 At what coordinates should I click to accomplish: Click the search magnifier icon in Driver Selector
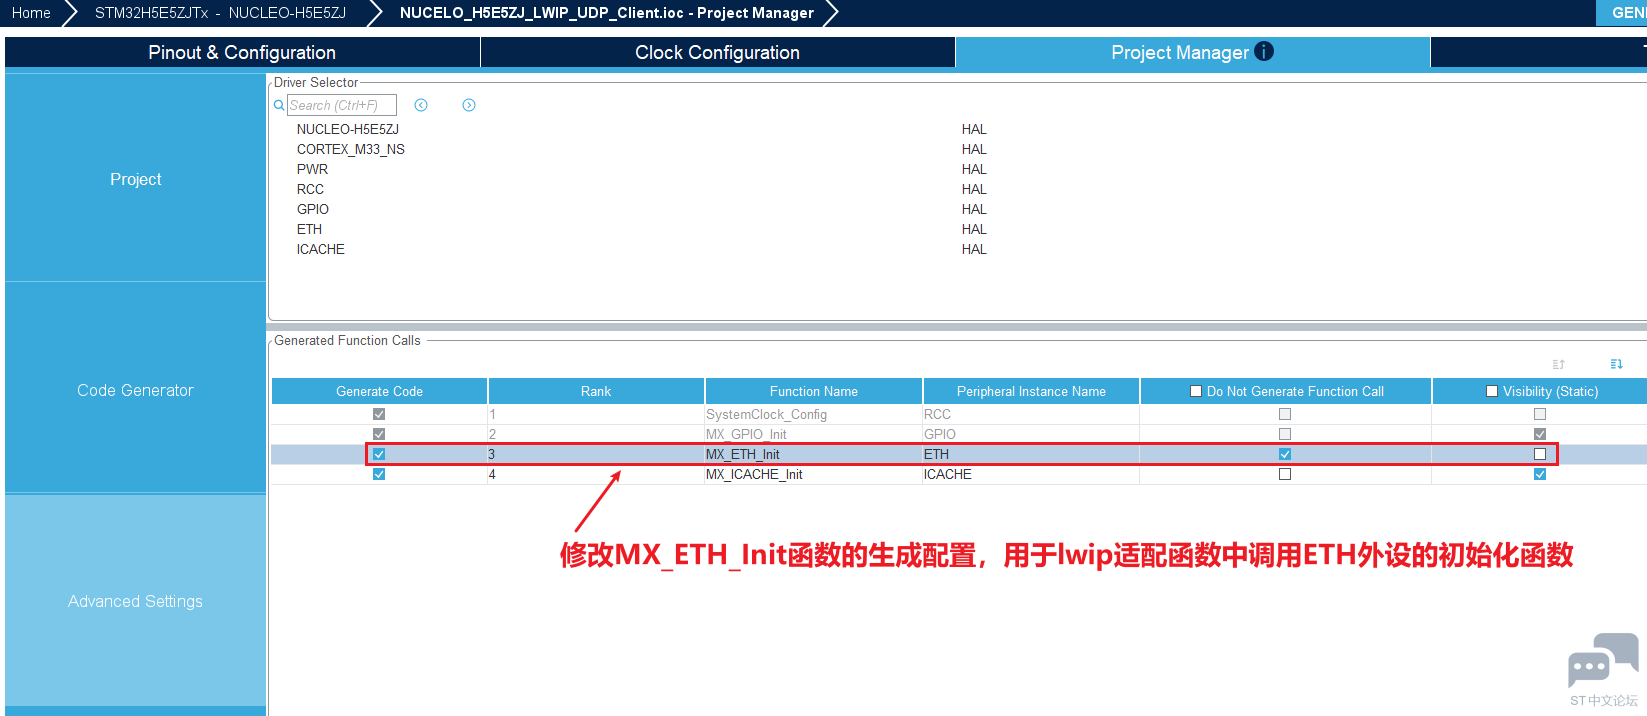(x=279, y=105)
